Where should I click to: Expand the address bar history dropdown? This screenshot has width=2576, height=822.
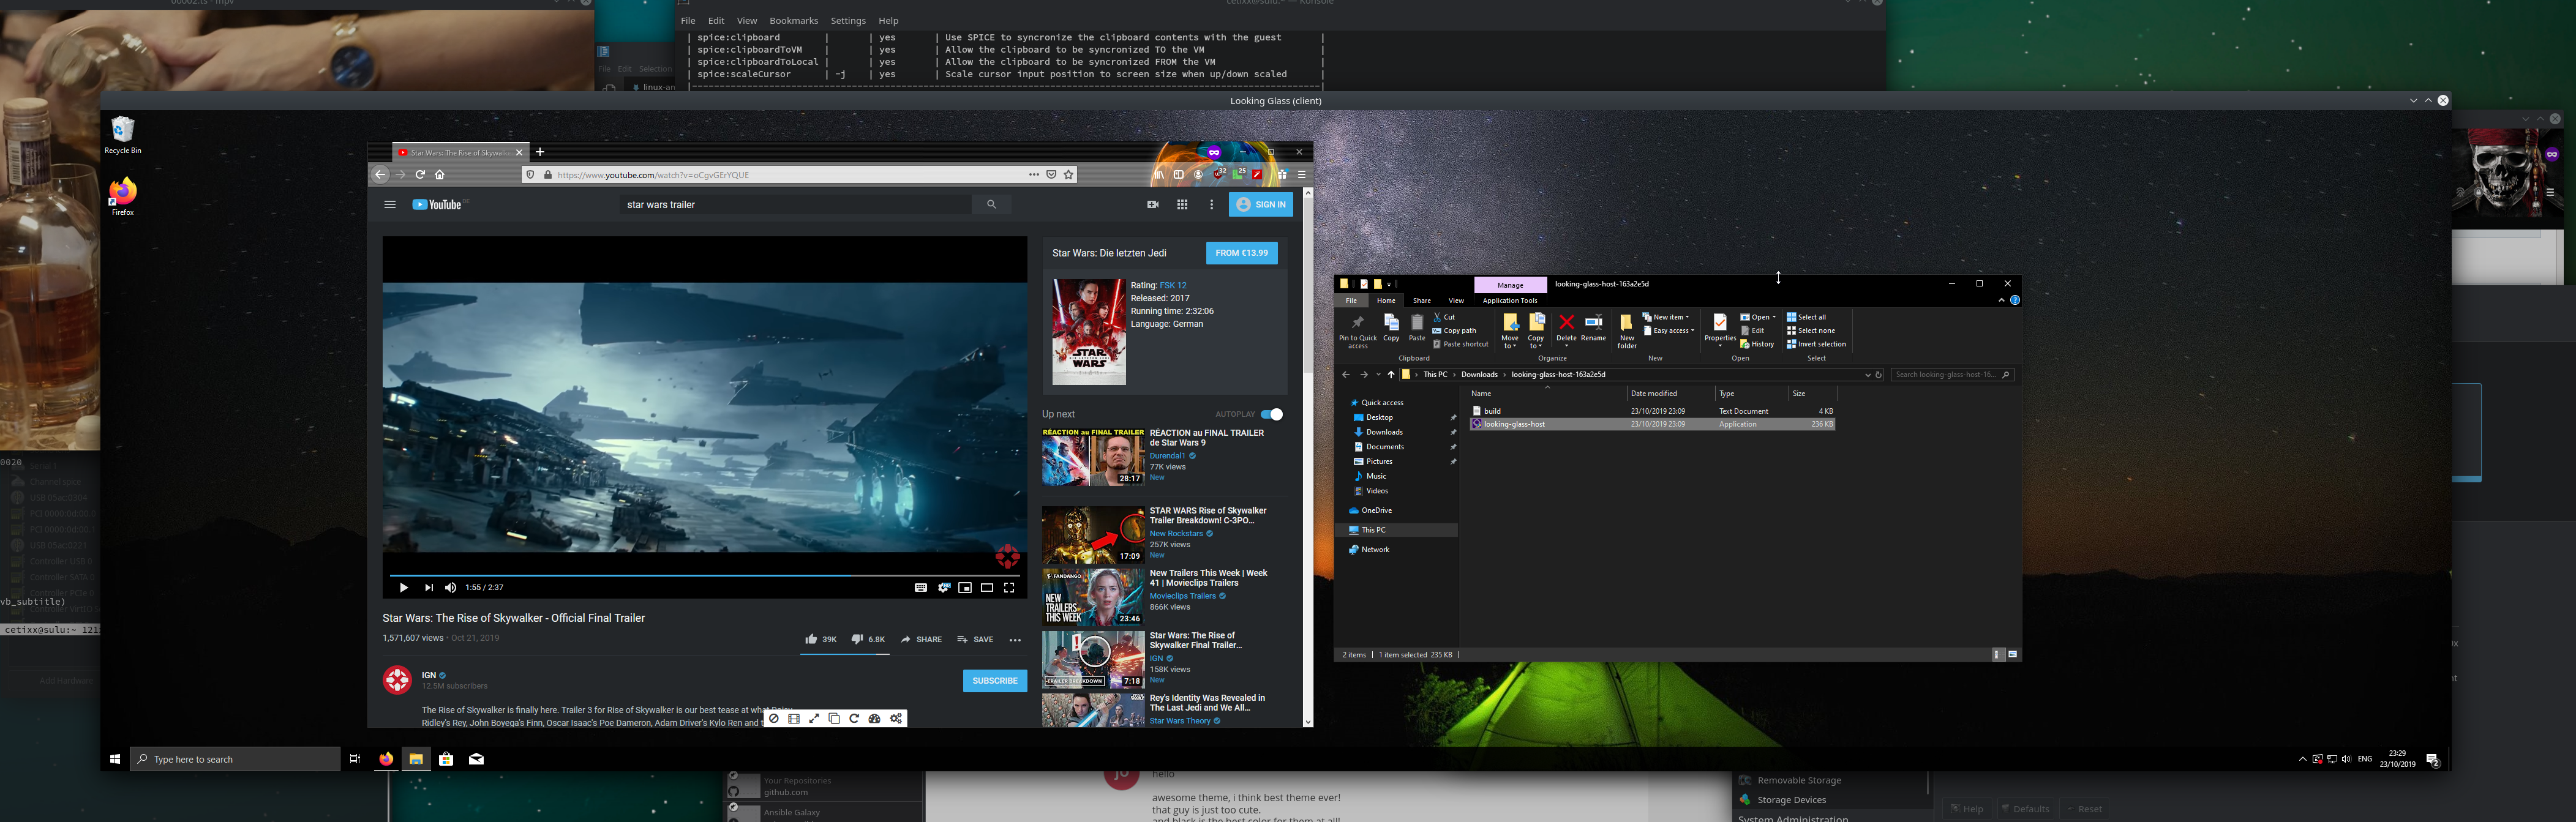click(1867, 375)
